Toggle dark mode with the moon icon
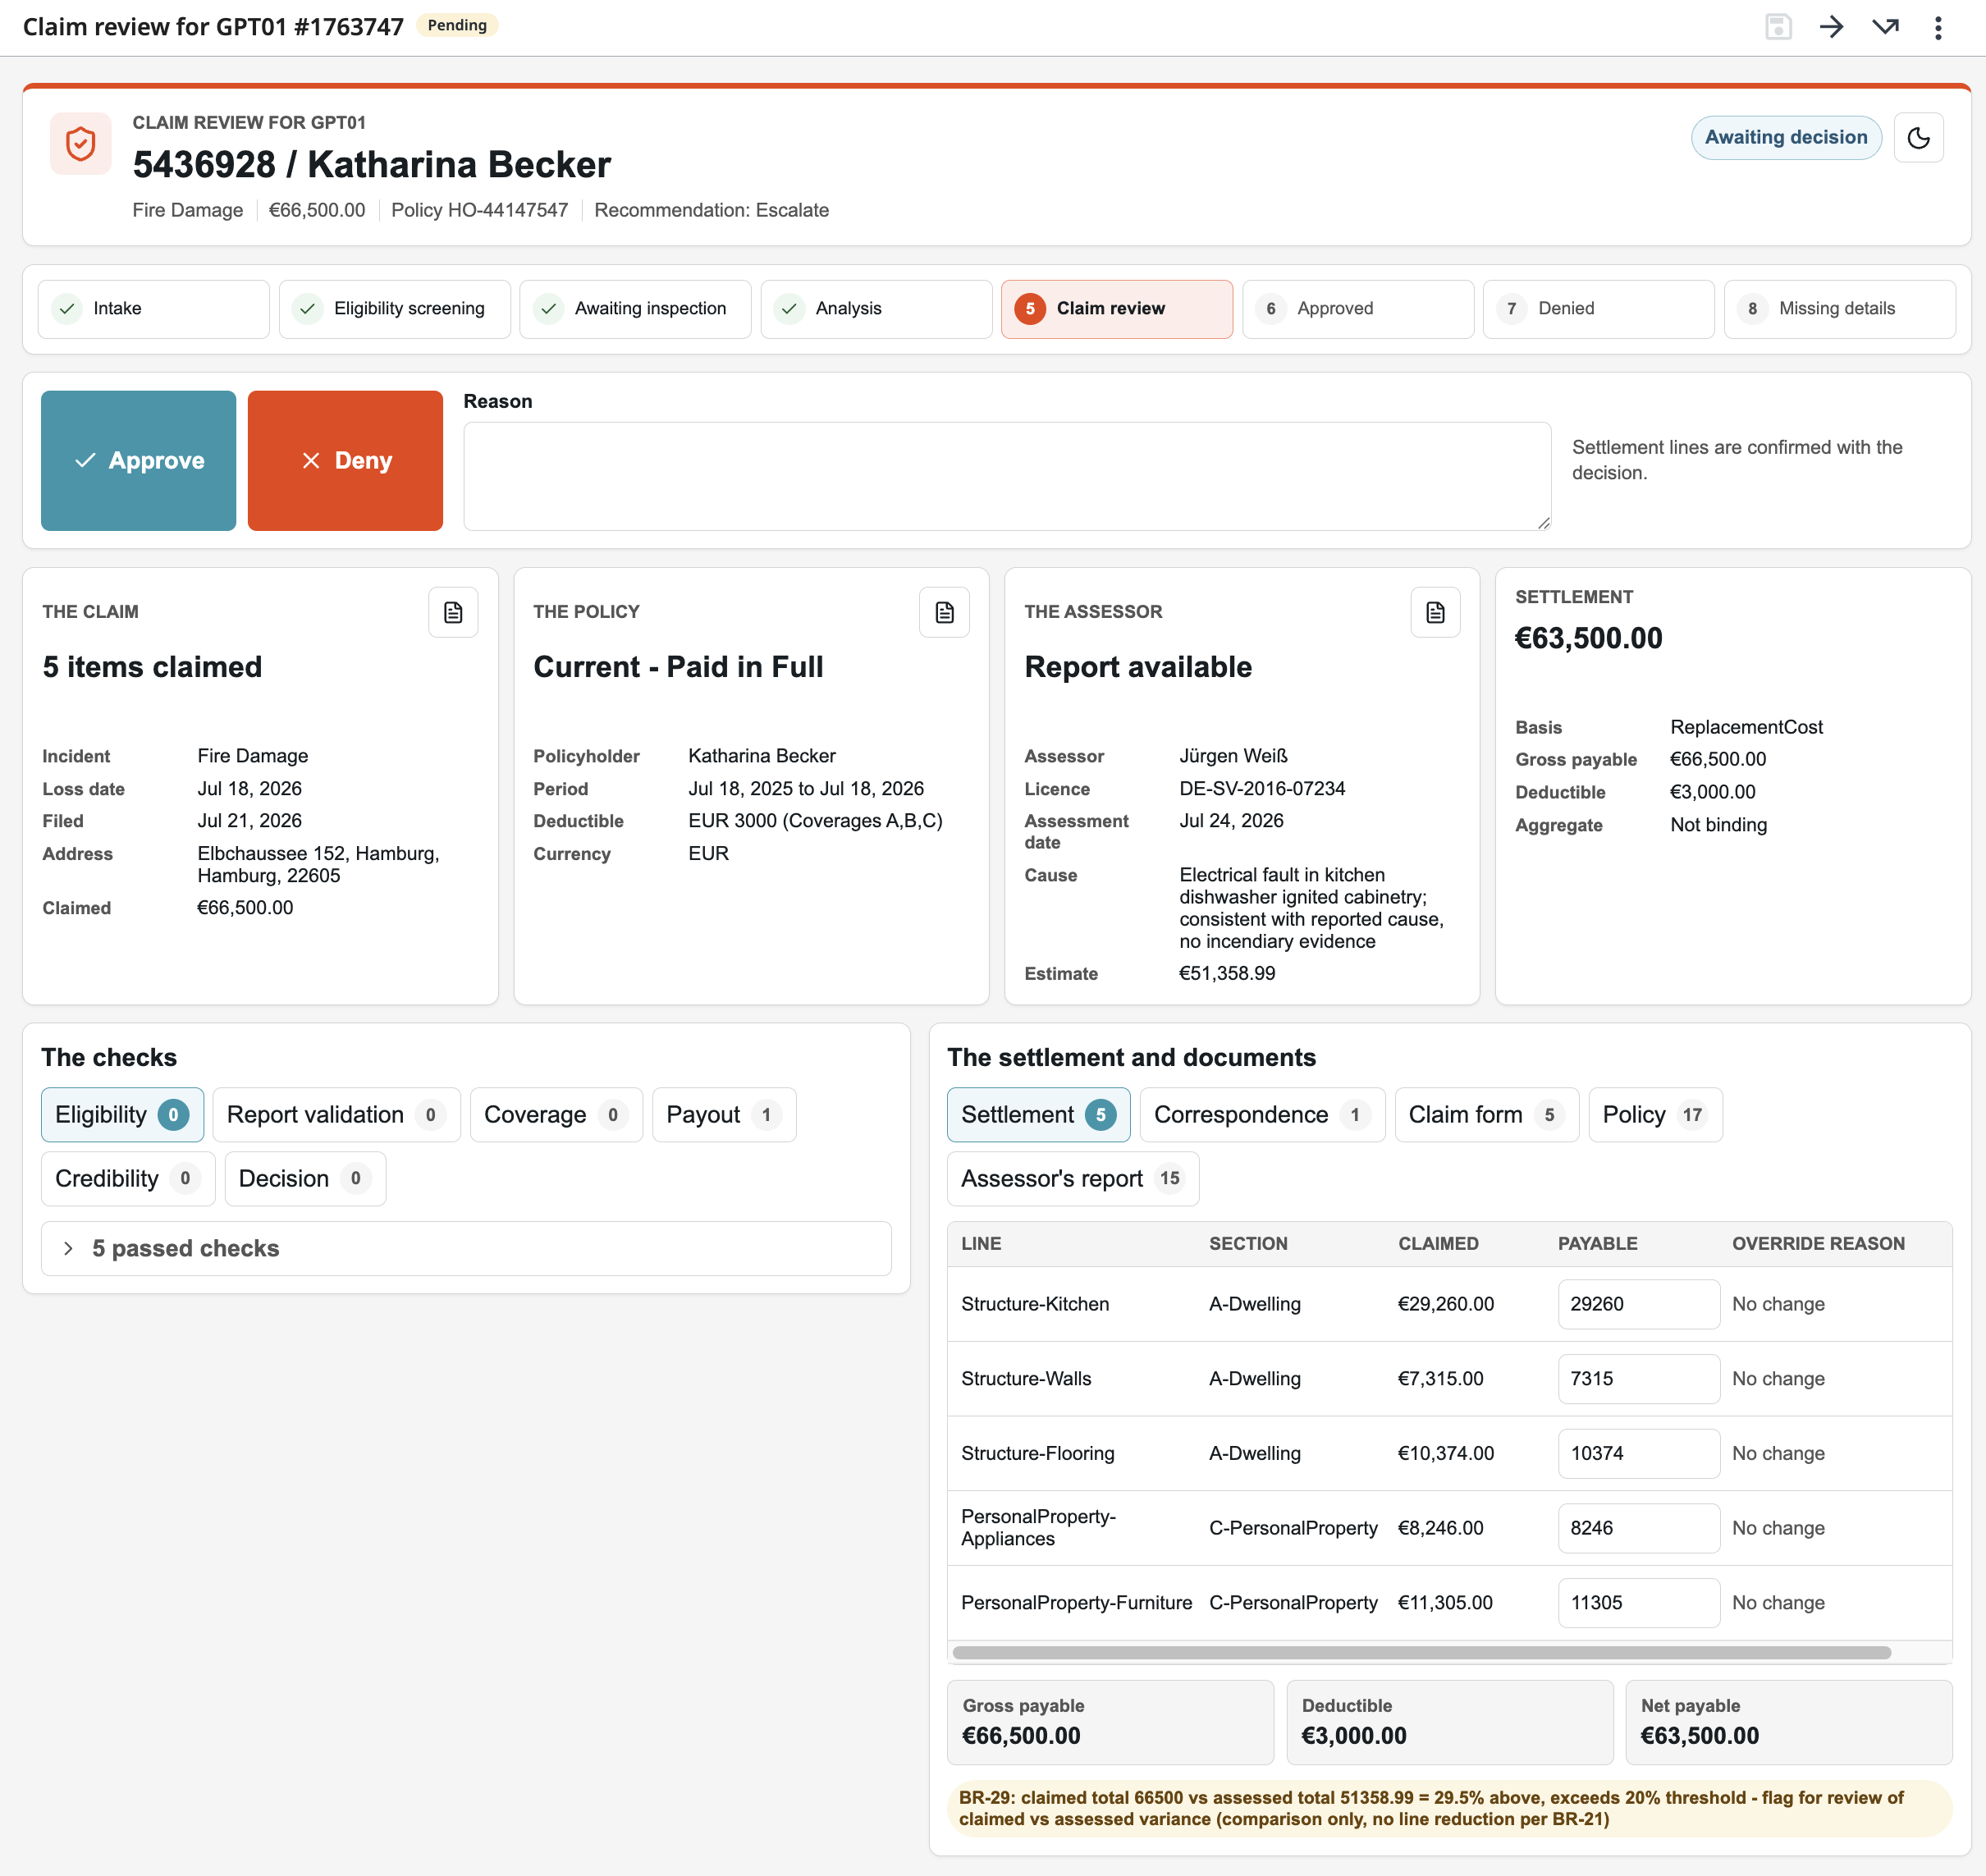 click(1918, 138)
